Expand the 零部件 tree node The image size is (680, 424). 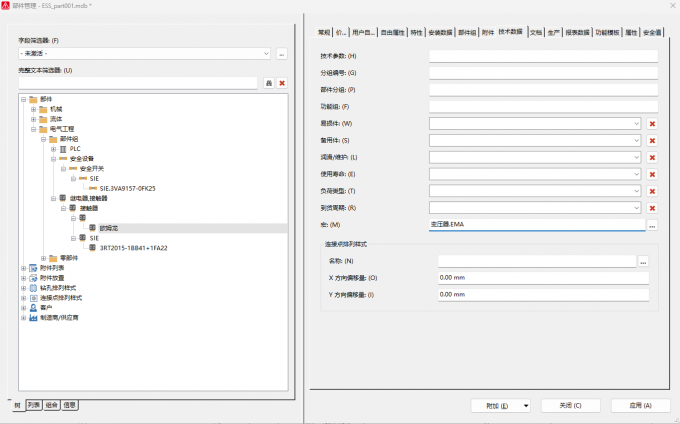43,258
